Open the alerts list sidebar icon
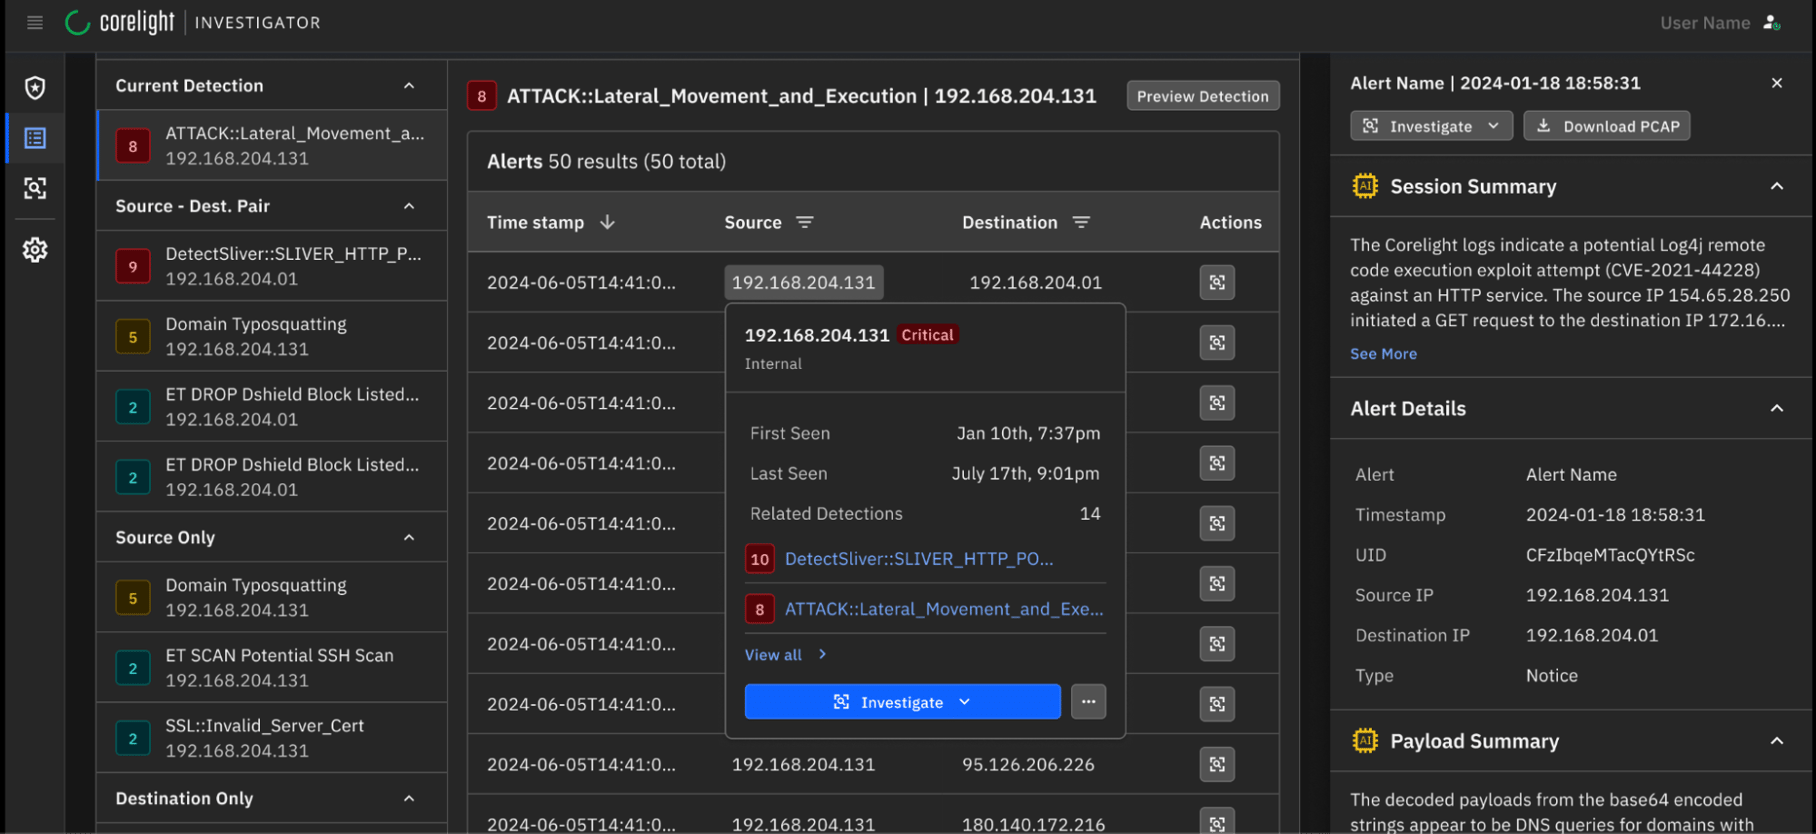 (35, 138)
